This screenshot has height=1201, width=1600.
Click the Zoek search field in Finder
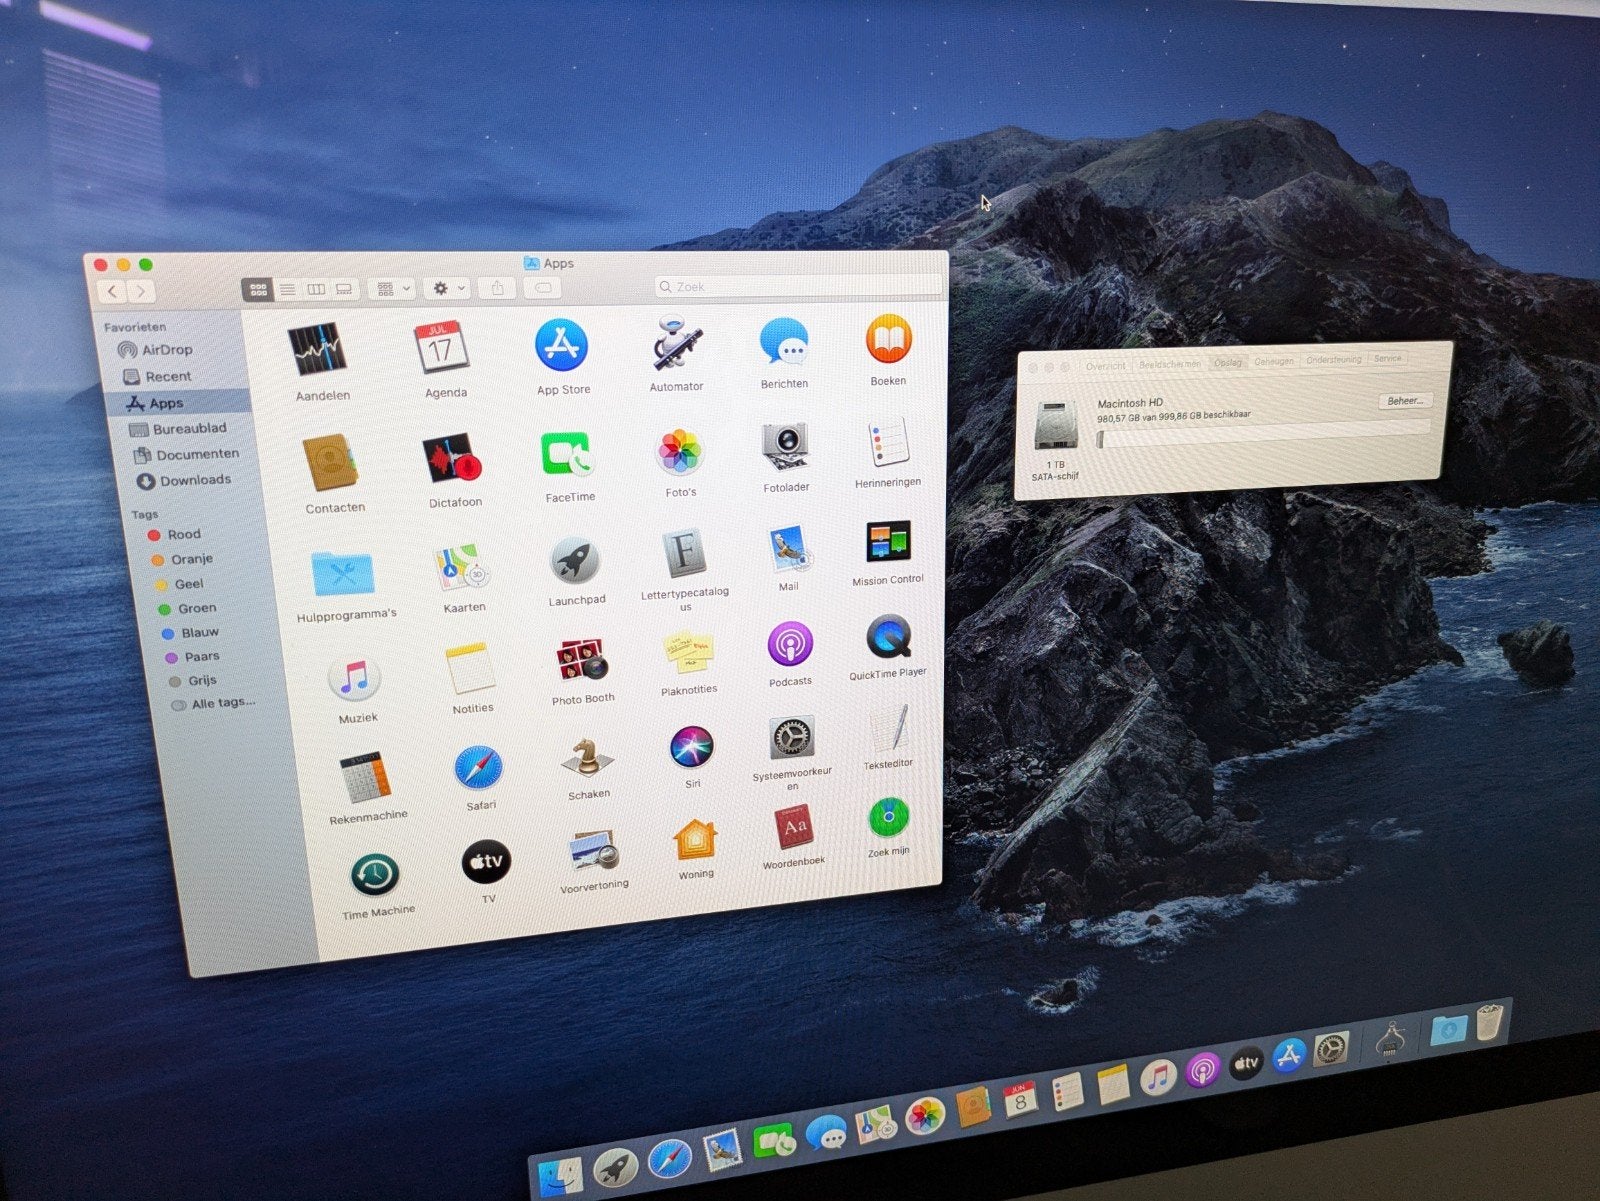pos(798,286)
